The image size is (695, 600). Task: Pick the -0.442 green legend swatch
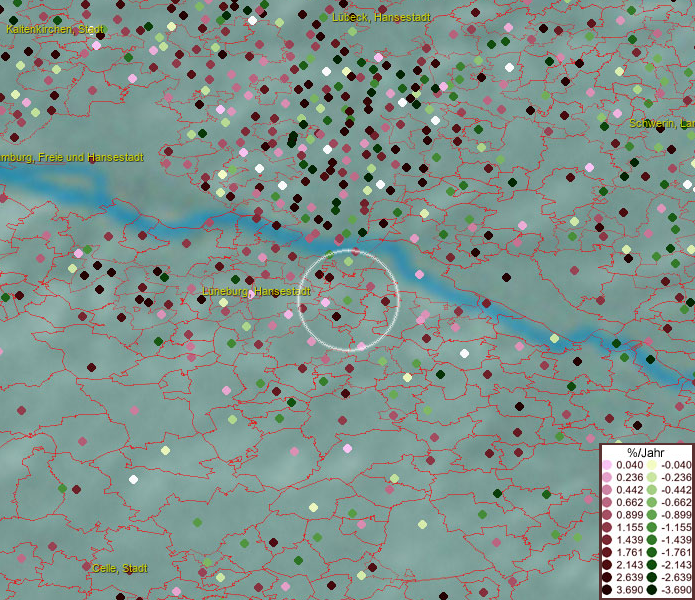[x=652, y=490]
